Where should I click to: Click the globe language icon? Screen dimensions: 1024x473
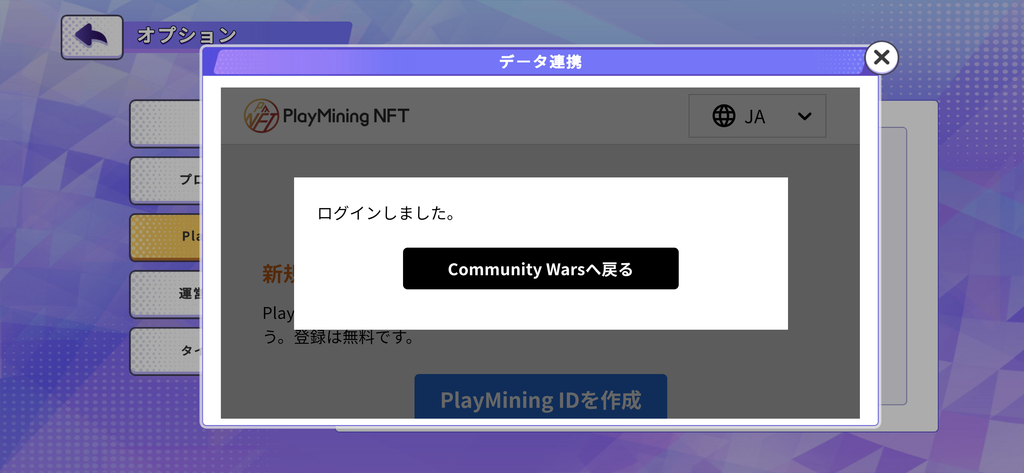[x=724, y=116]
